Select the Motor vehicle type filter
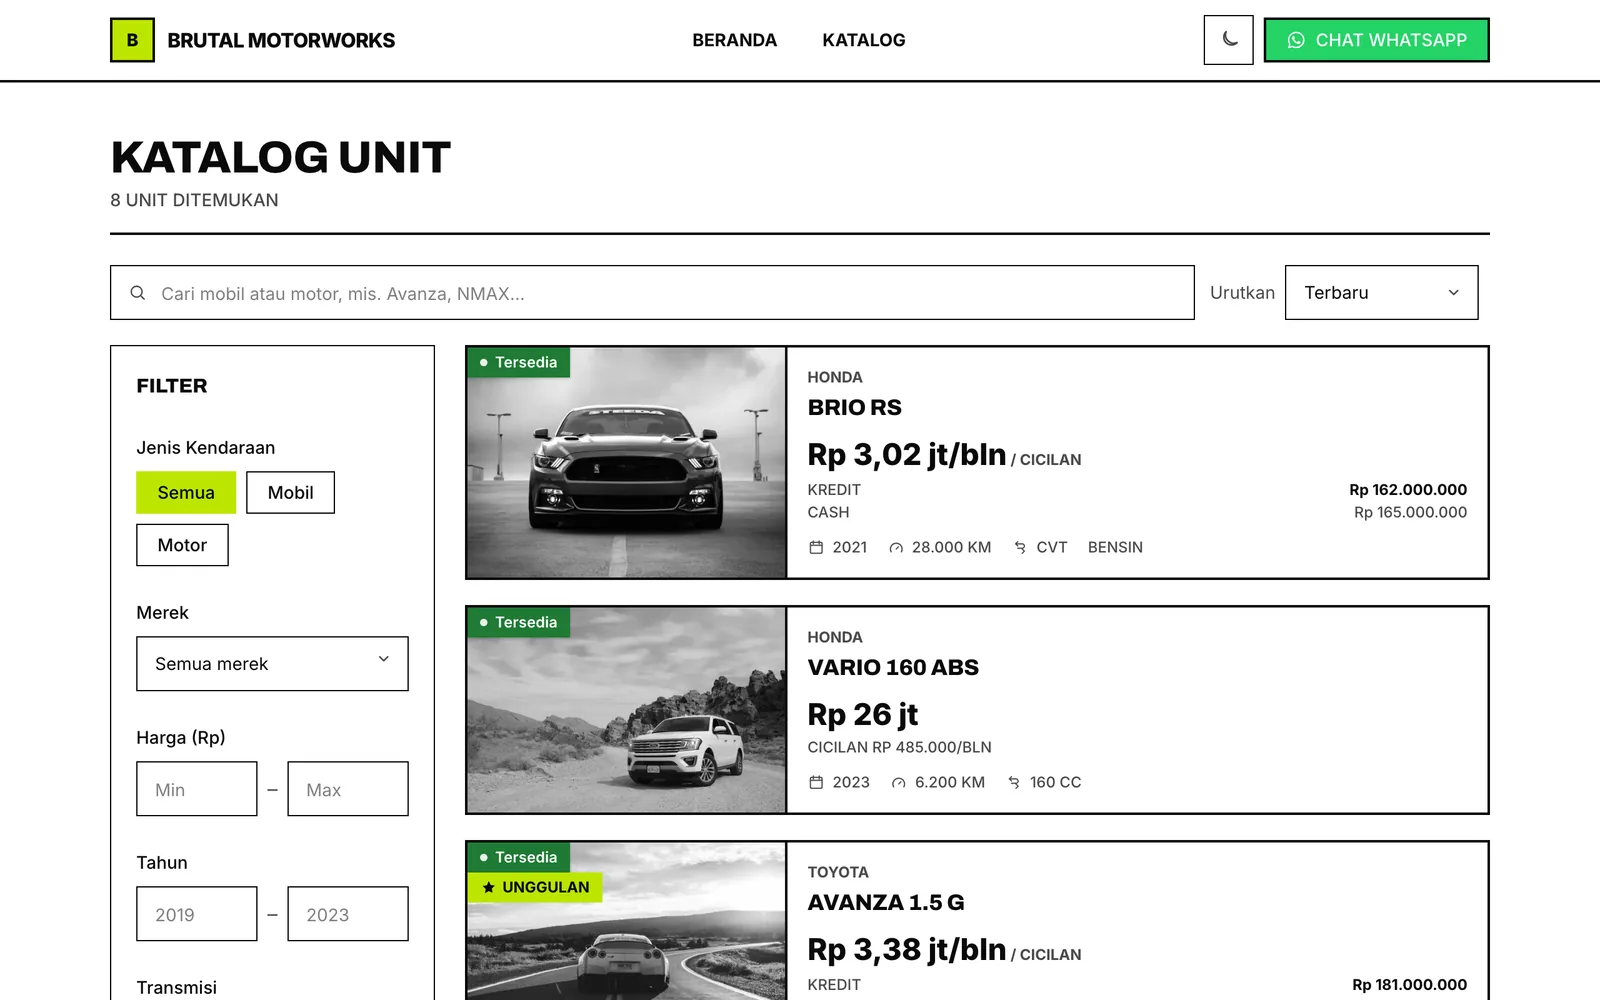Image resolution: width=1600 pixels, height=1000 pixels. [182, 545]
